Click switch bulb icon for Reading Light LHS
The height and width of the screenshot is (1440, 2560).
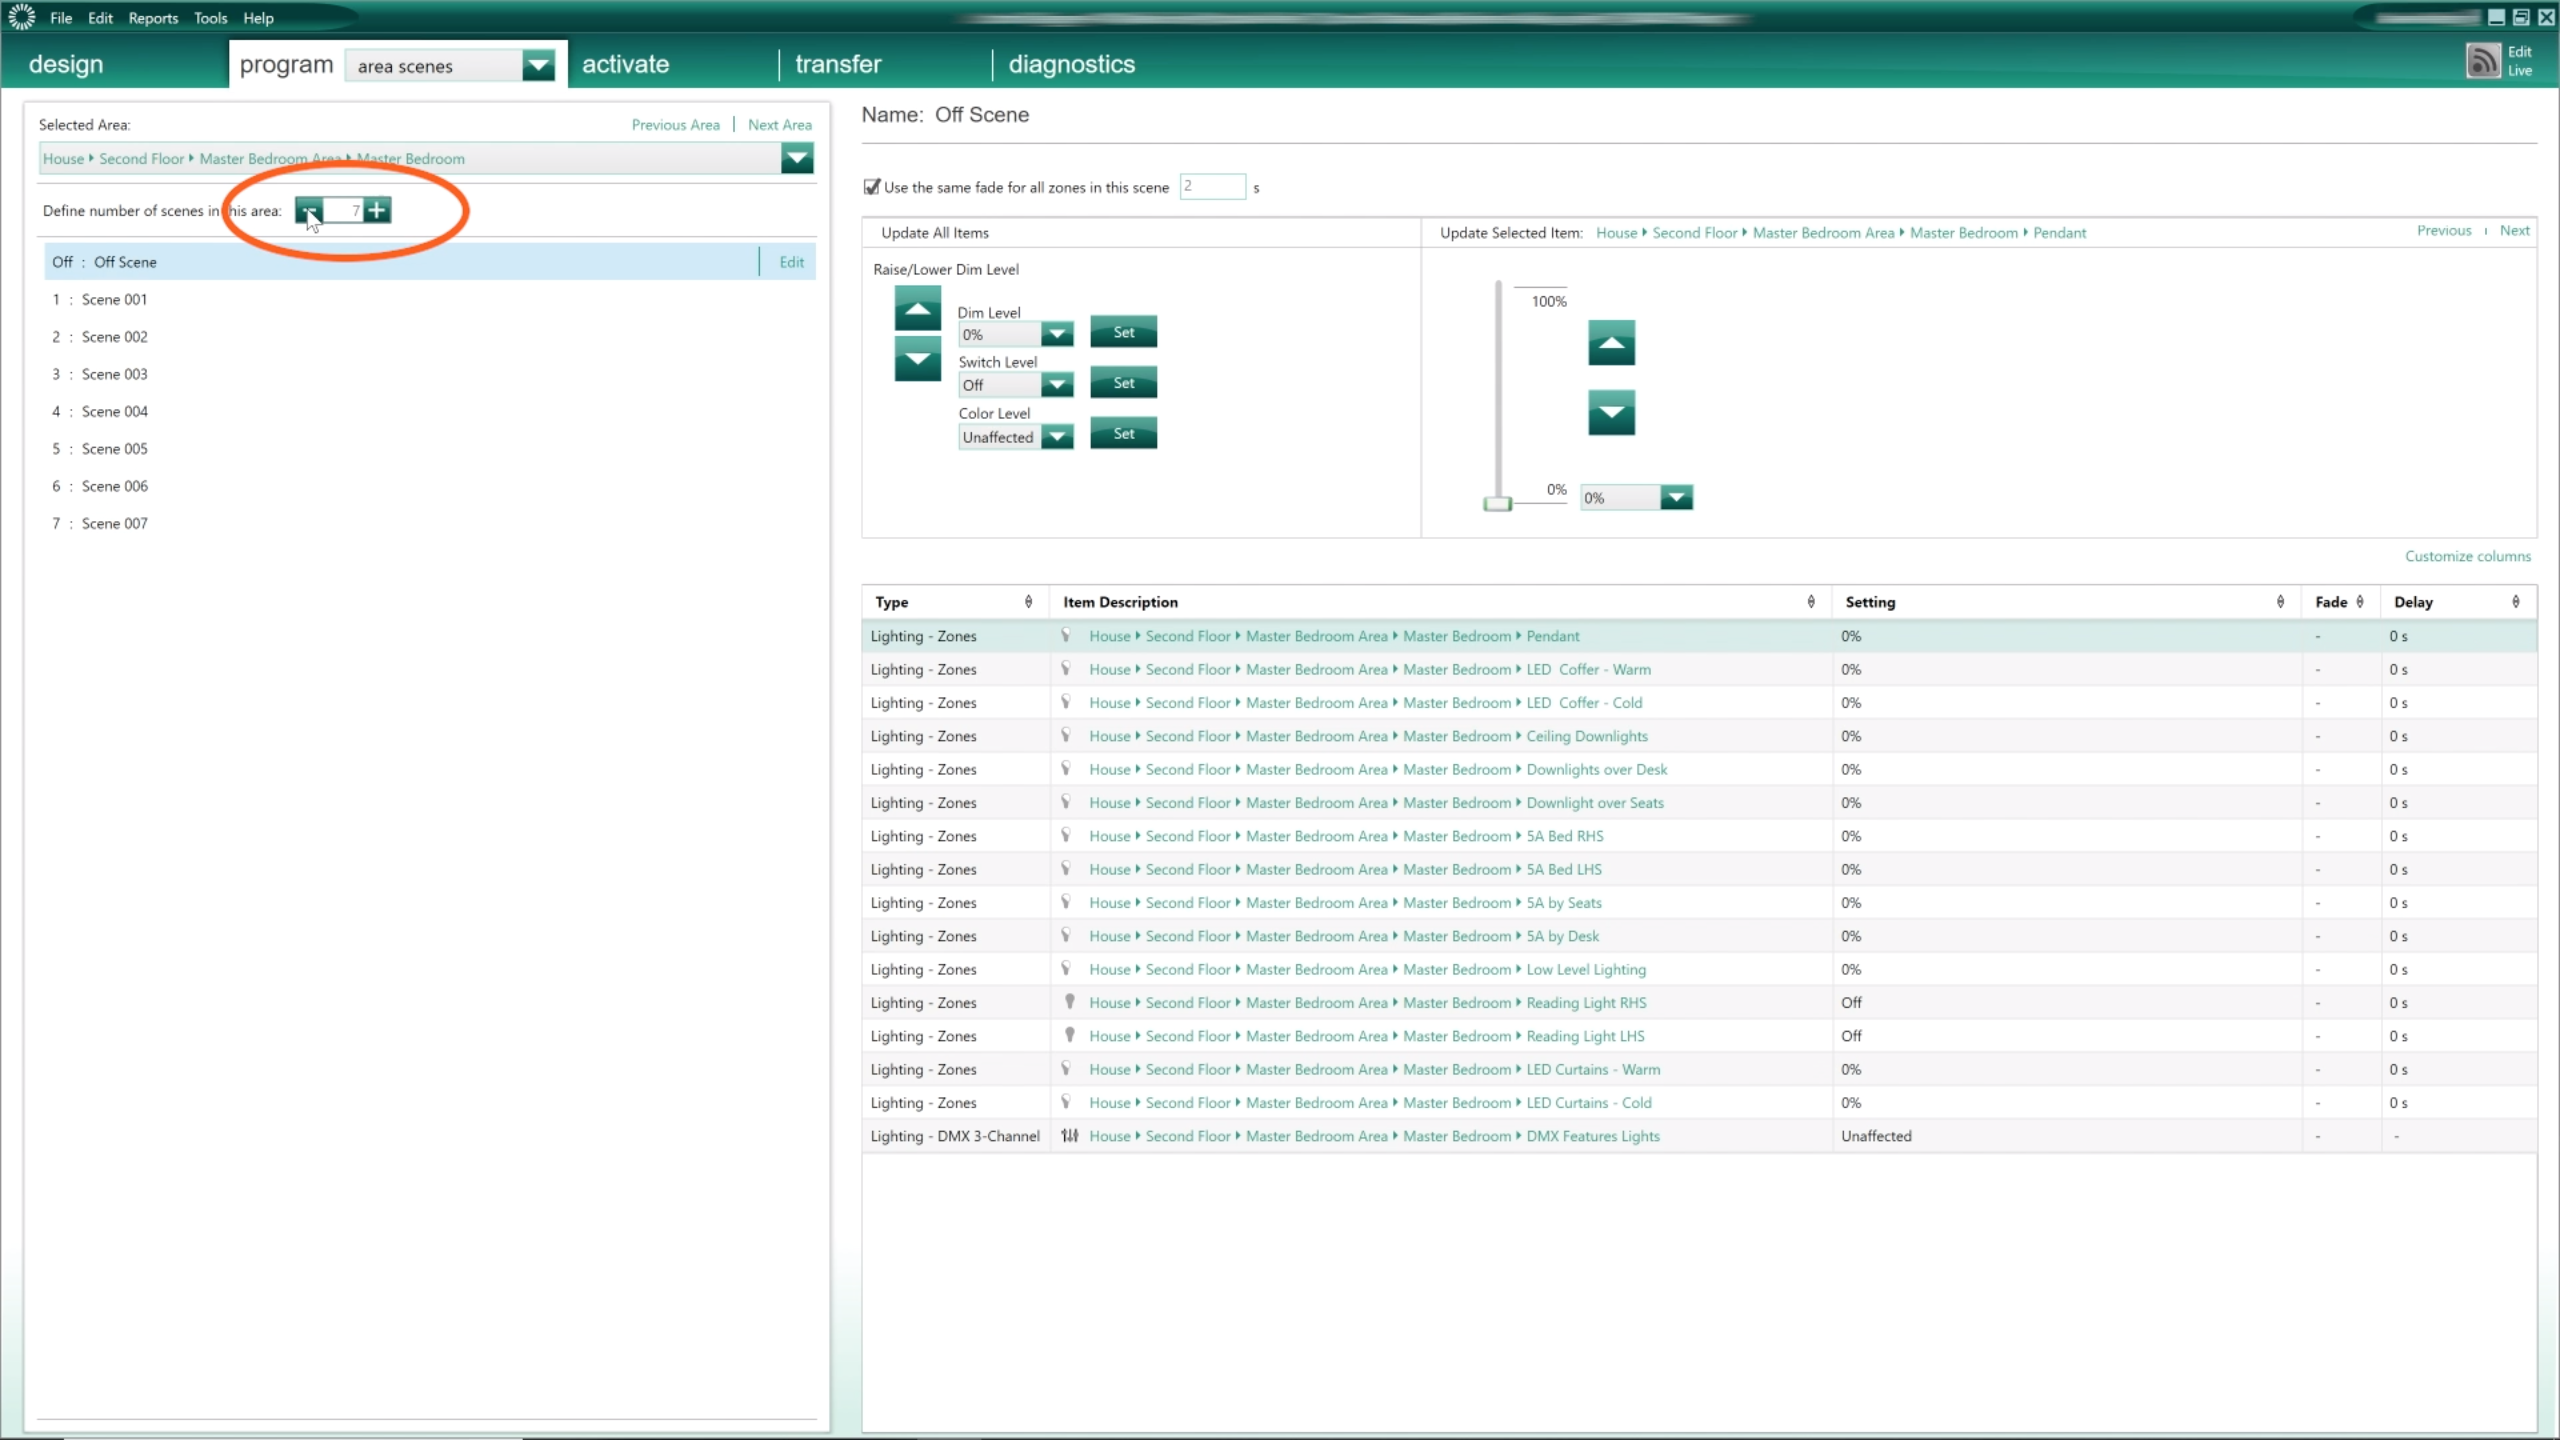click(1069, 1035)
